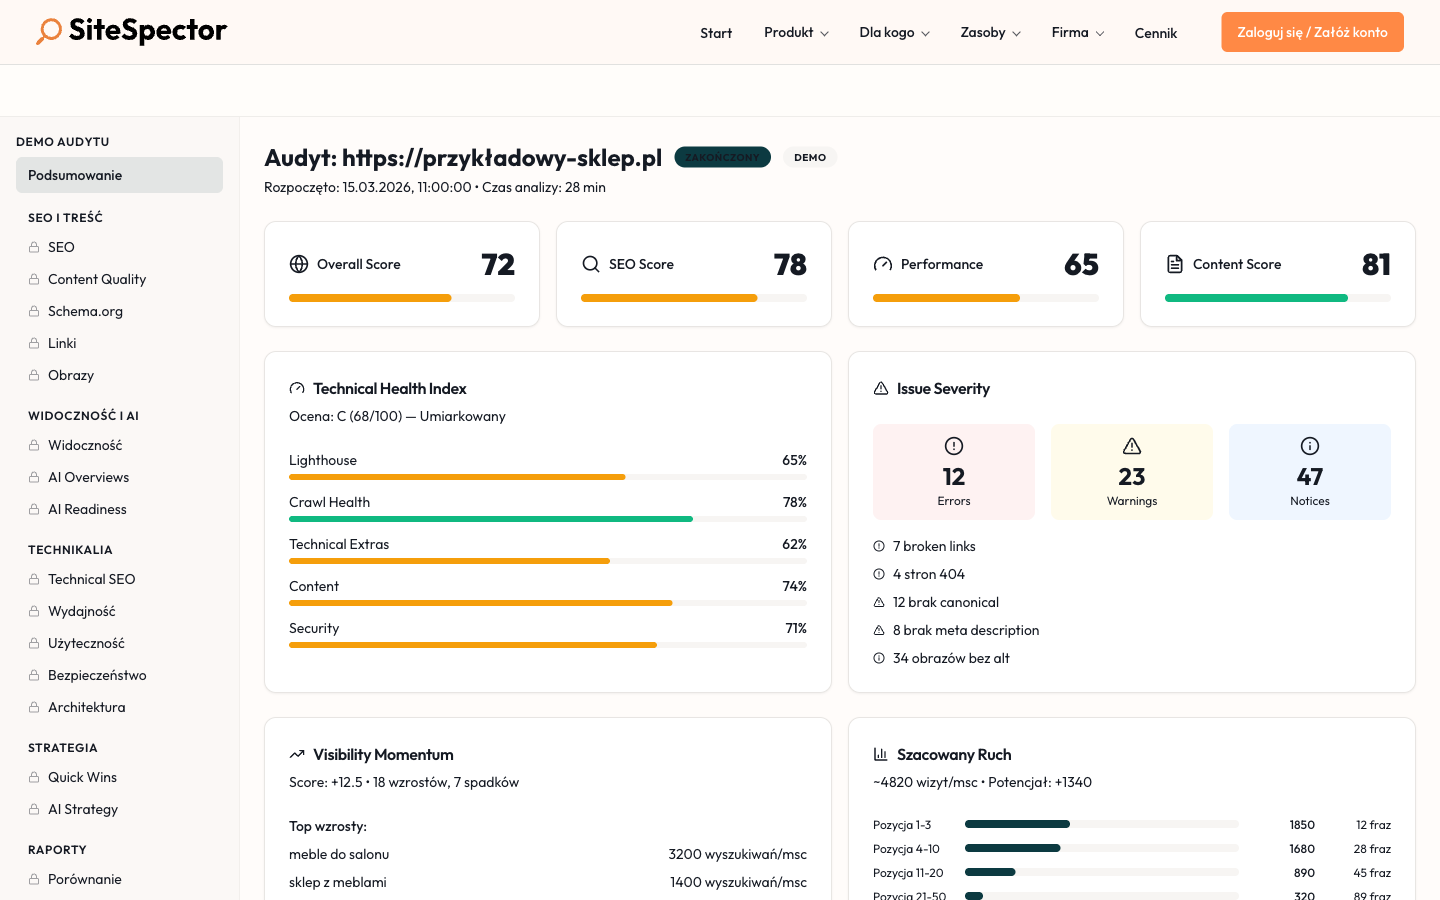The height and width of the screenshot is (900, 1440).
Task: Click the info icon above 47 Notices
Action: [1309, 446]
